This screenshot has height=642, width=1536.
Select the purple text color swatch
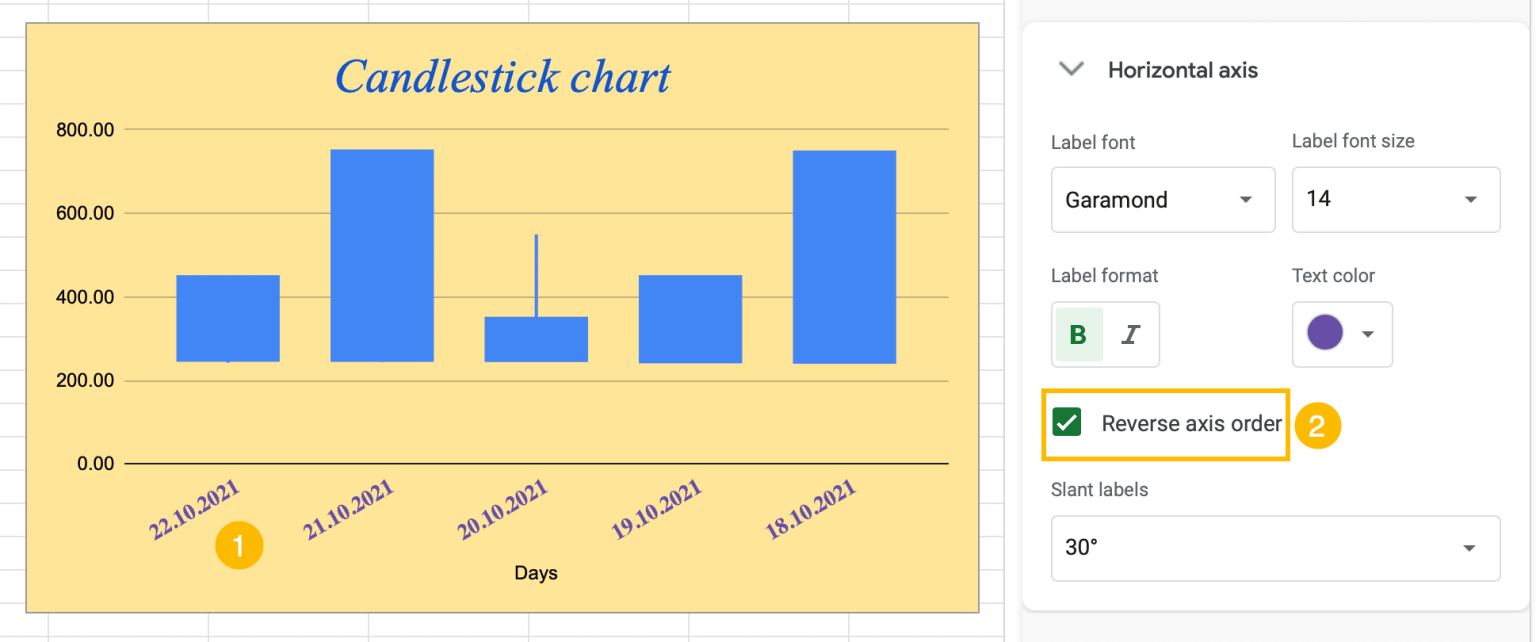[x=1325, y=334]
